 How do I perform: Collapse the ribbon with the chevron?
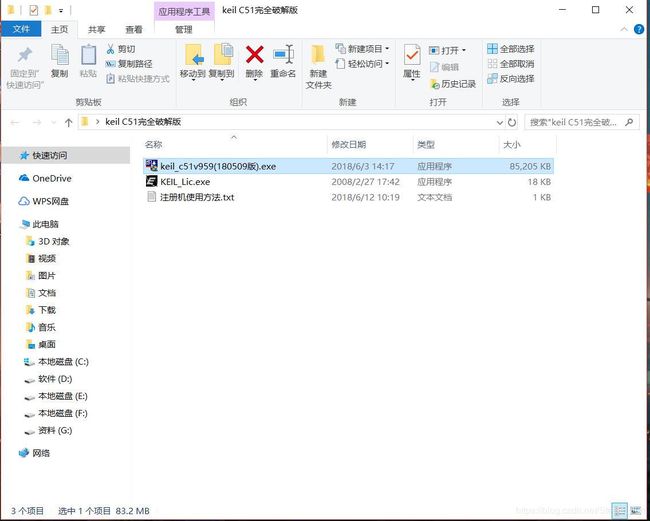click(x=624, y=29)
